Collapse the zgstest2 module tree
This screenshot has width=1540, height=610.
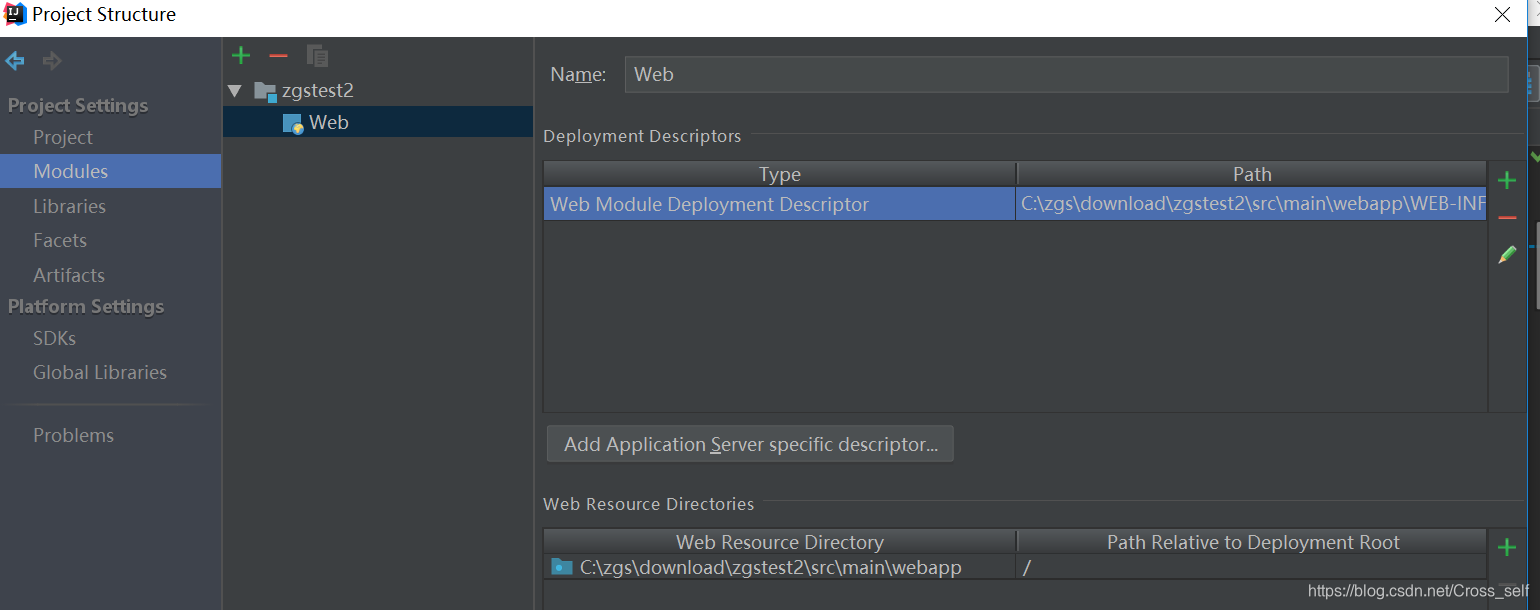pyautogui.click(x=235, y=91)
